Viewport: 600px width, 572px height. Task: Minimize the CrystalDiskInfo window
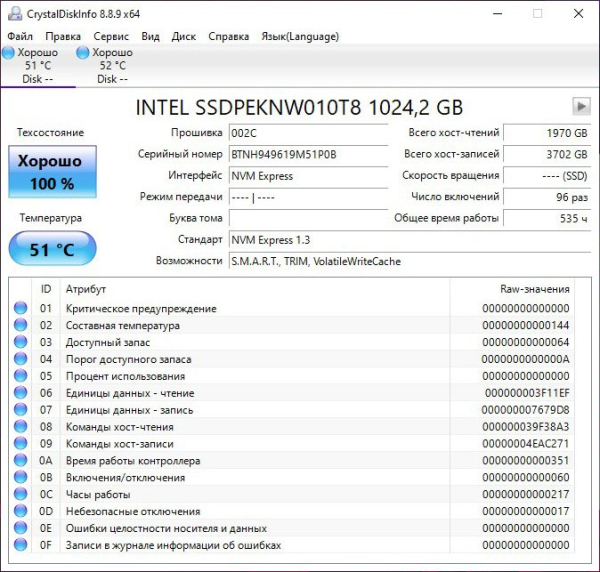click(x=497, y=14)
